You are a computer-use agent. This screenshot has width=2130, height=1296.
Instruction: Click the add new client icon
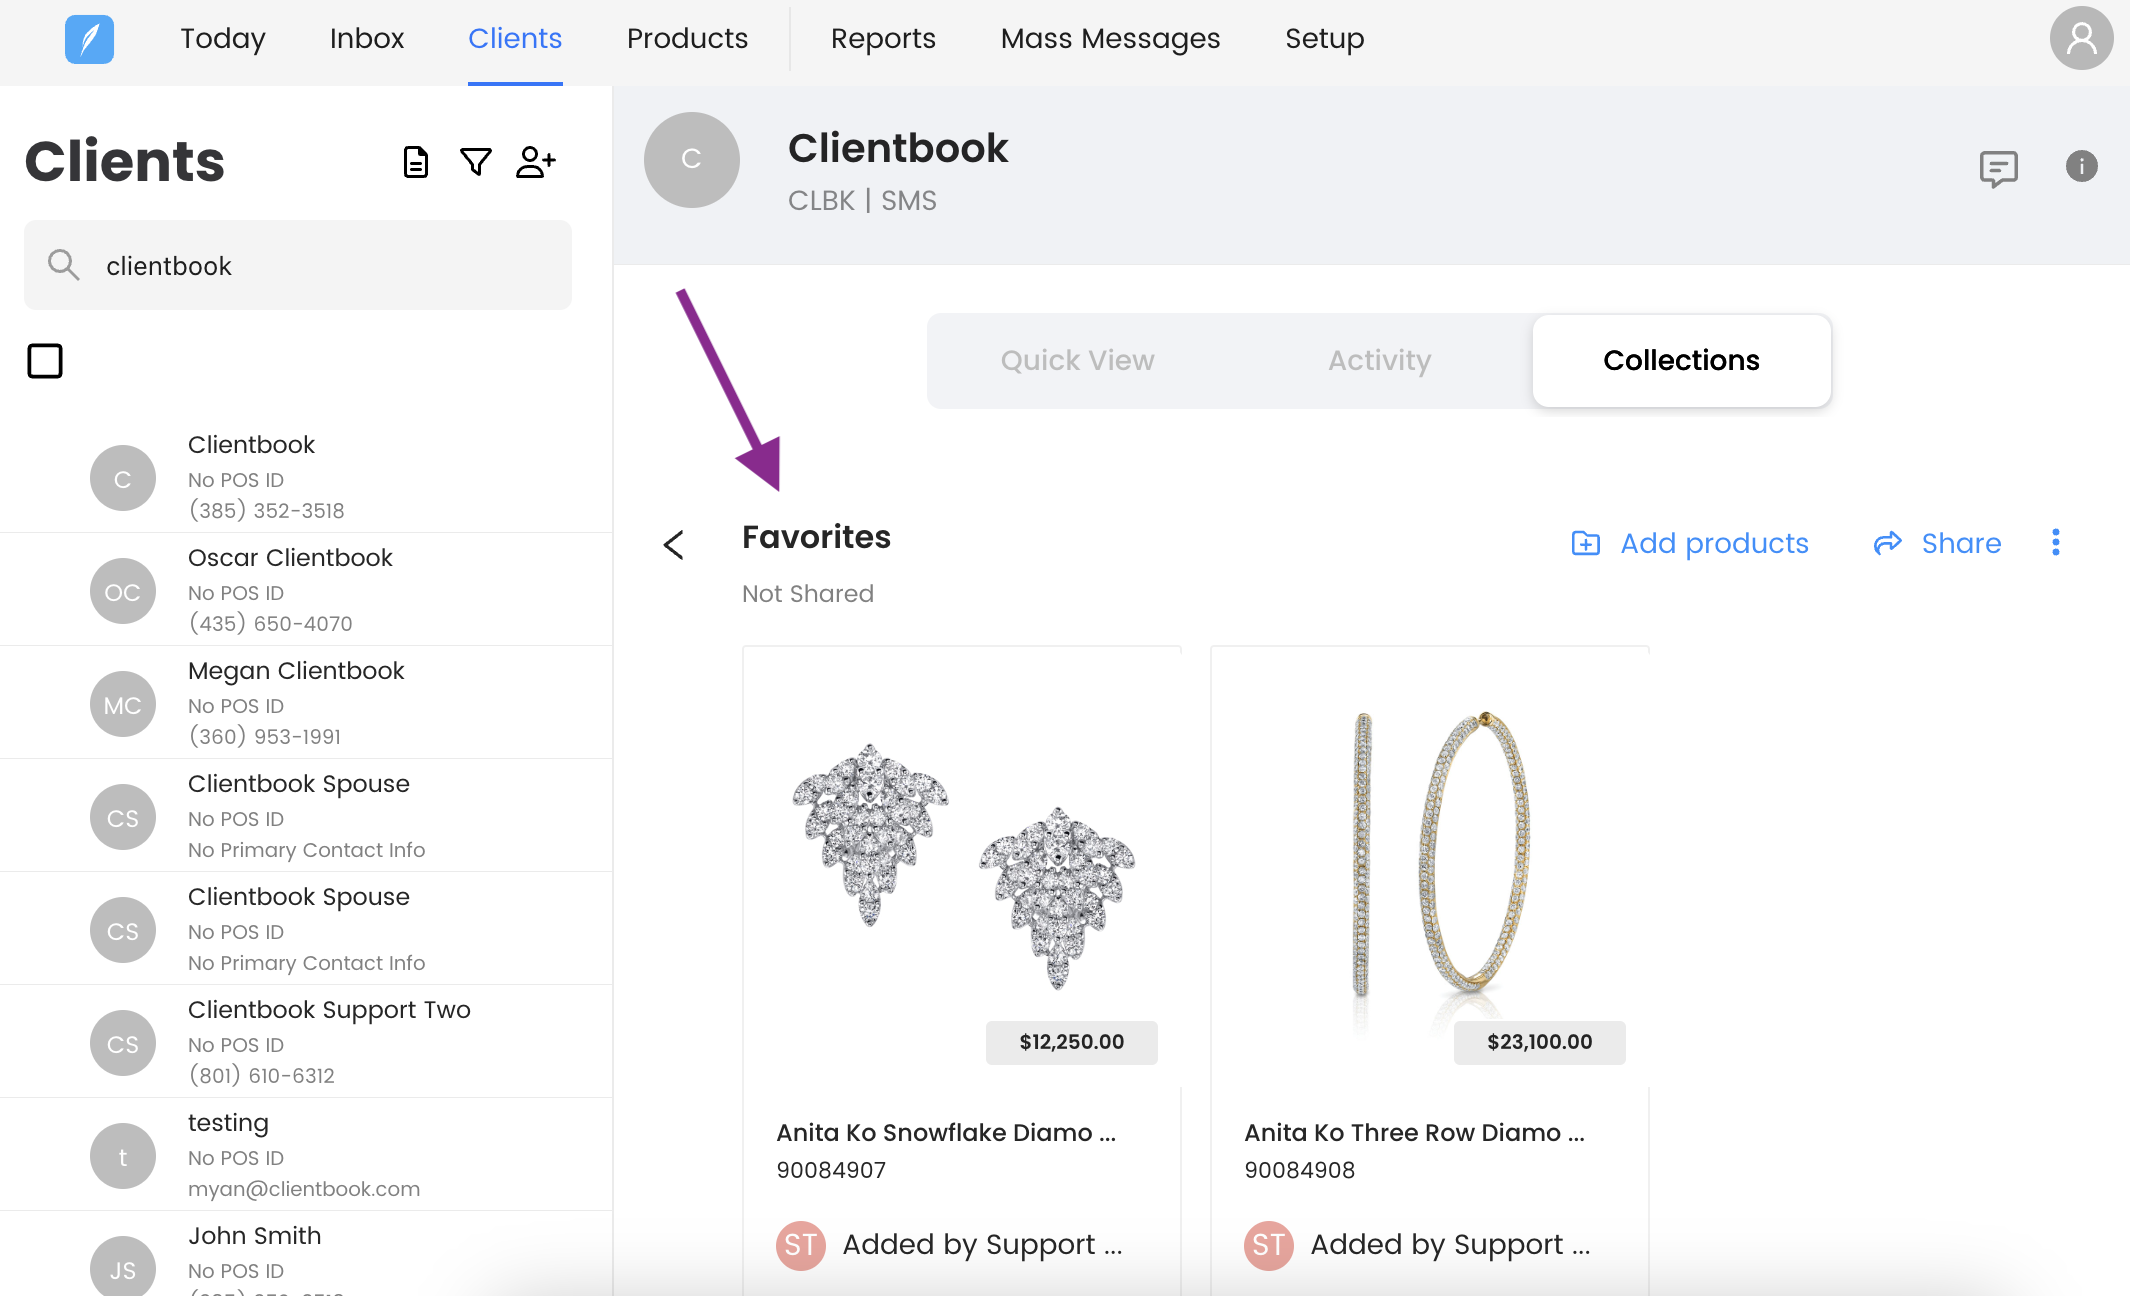coord(535,161)
